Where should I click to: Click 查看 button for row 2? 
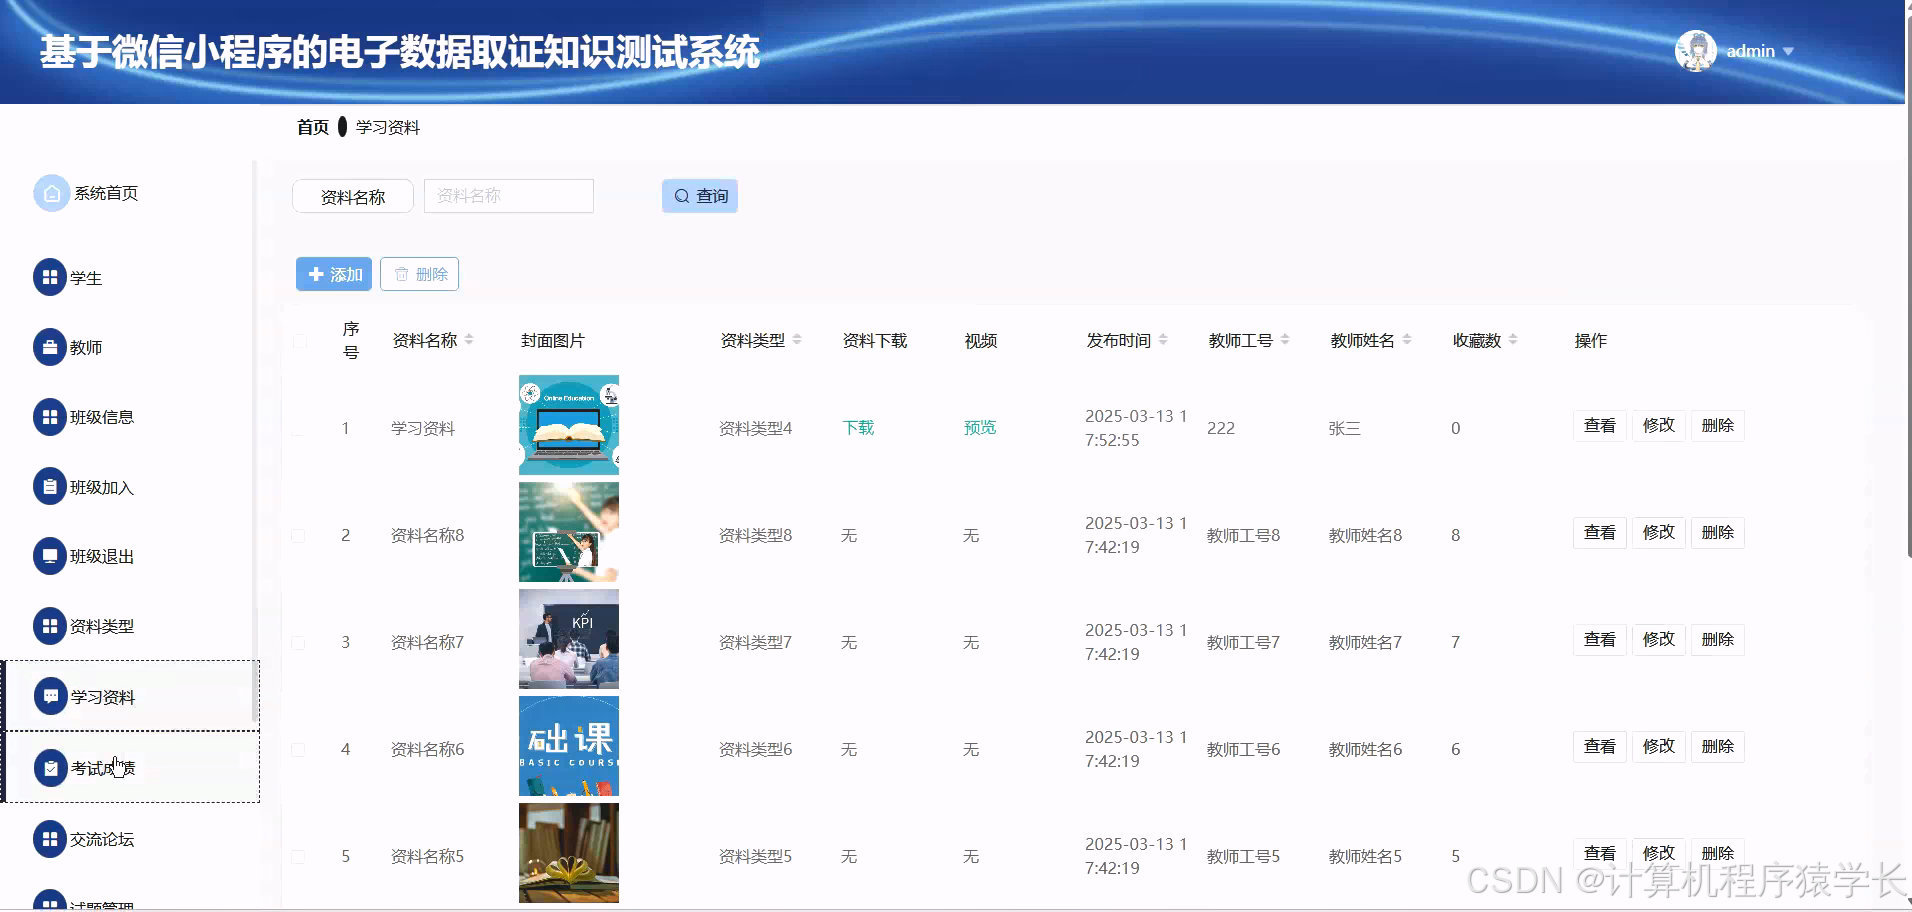1599,532
